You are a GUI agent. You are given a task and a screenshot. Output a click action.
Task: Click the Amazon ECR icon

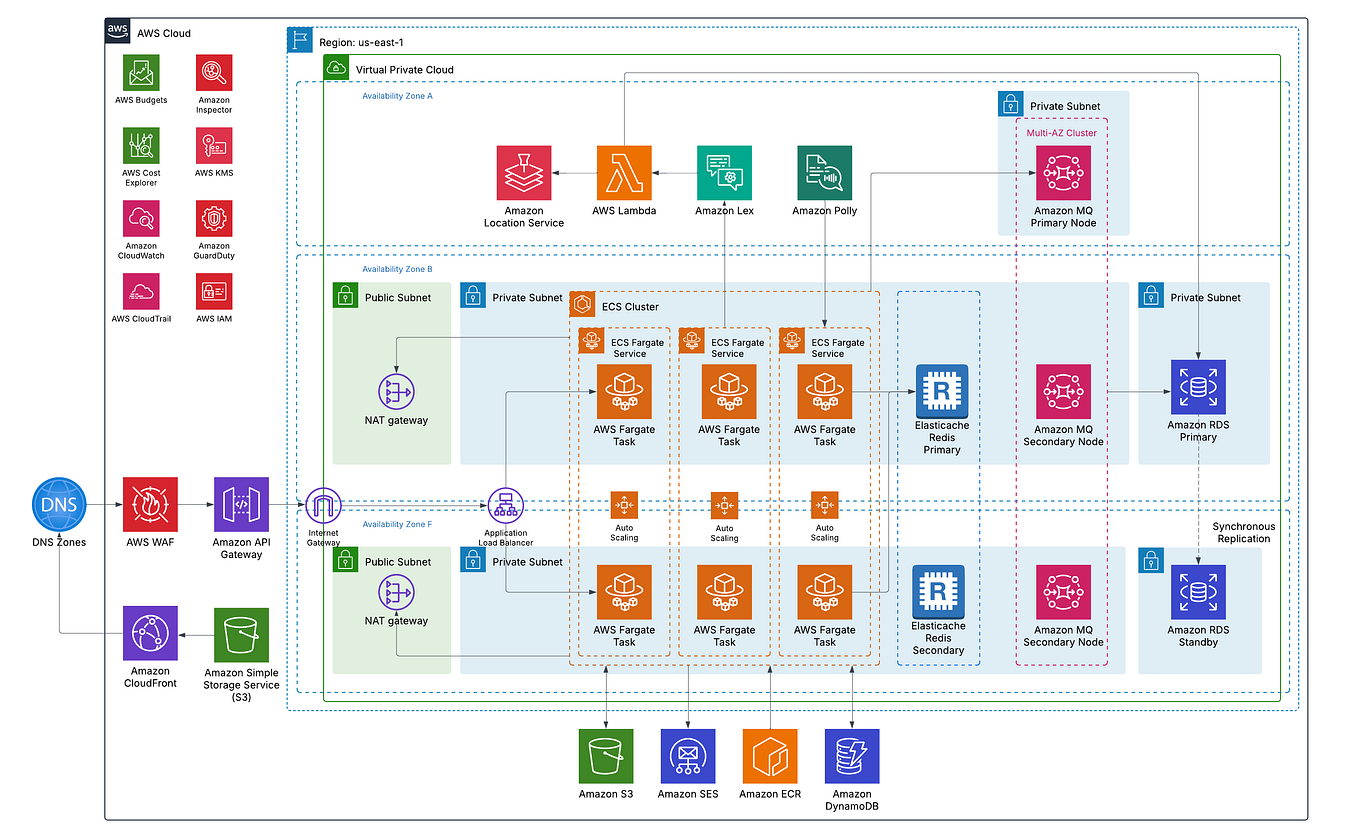769,757
